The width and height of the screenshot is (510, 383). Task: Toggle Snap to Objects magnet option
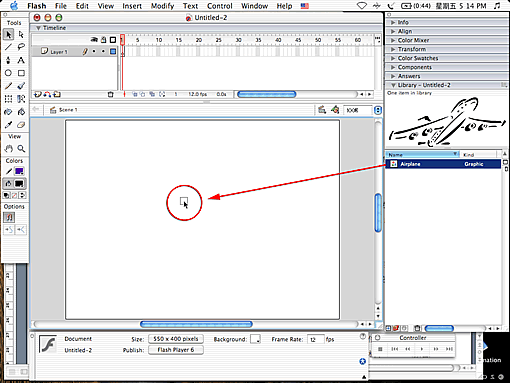[9, 218]
